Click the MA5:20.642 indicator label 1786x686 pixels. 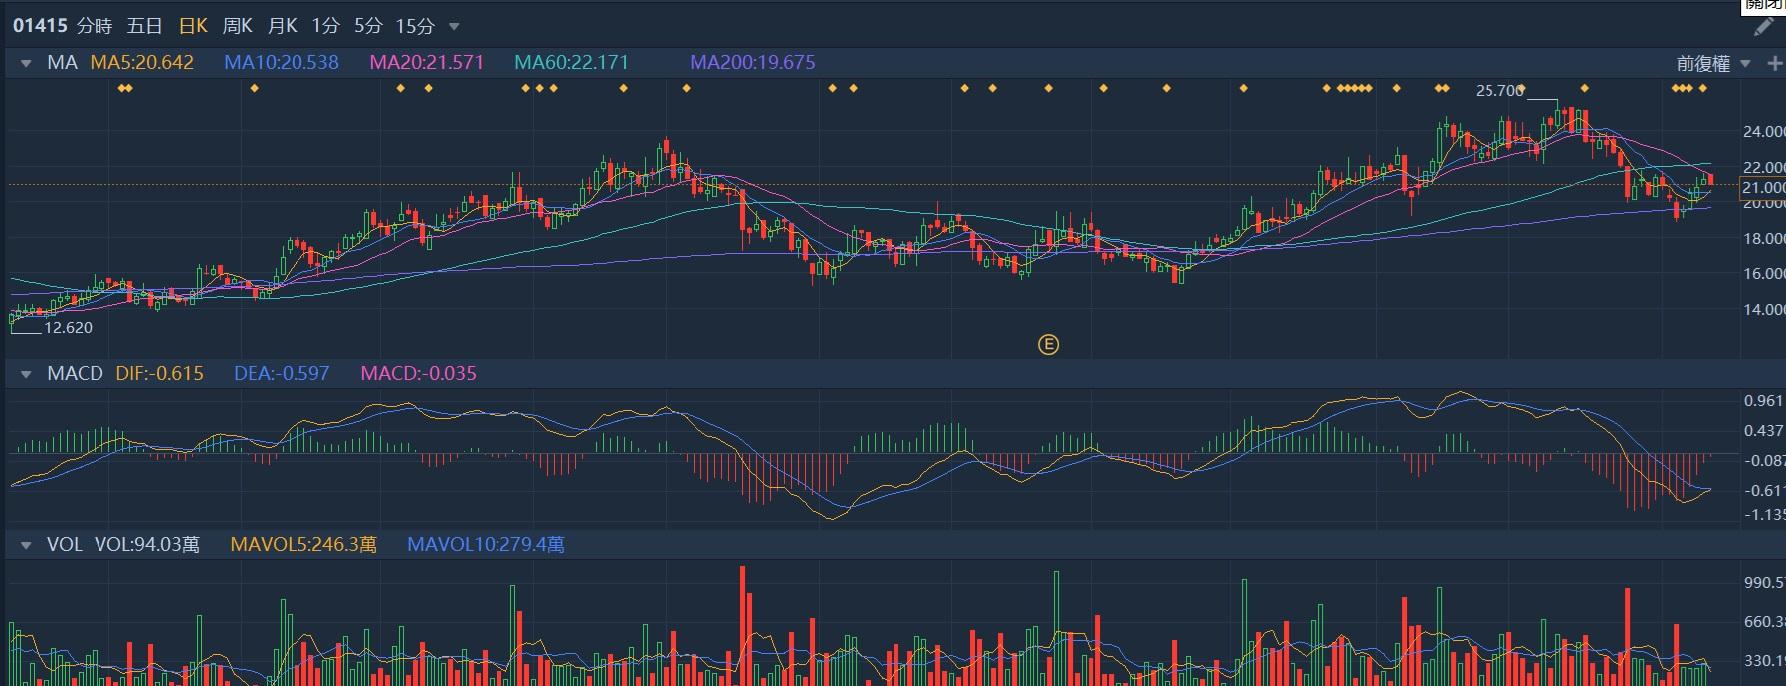tap(142, 62)
